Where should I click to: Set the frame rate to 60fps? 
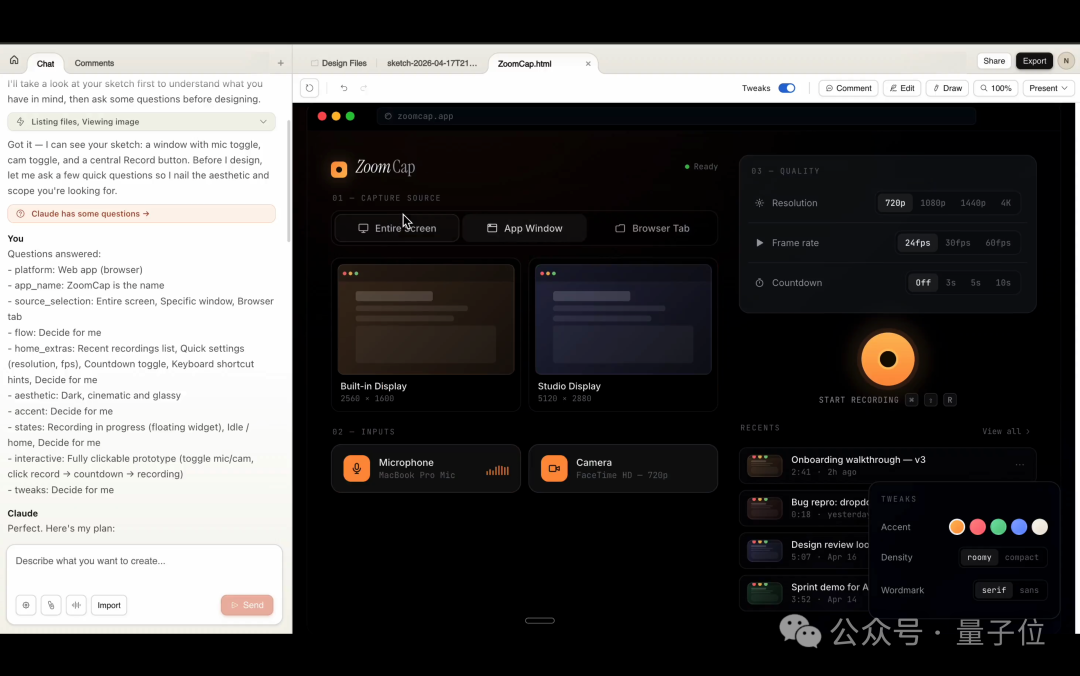pos(997,243)
